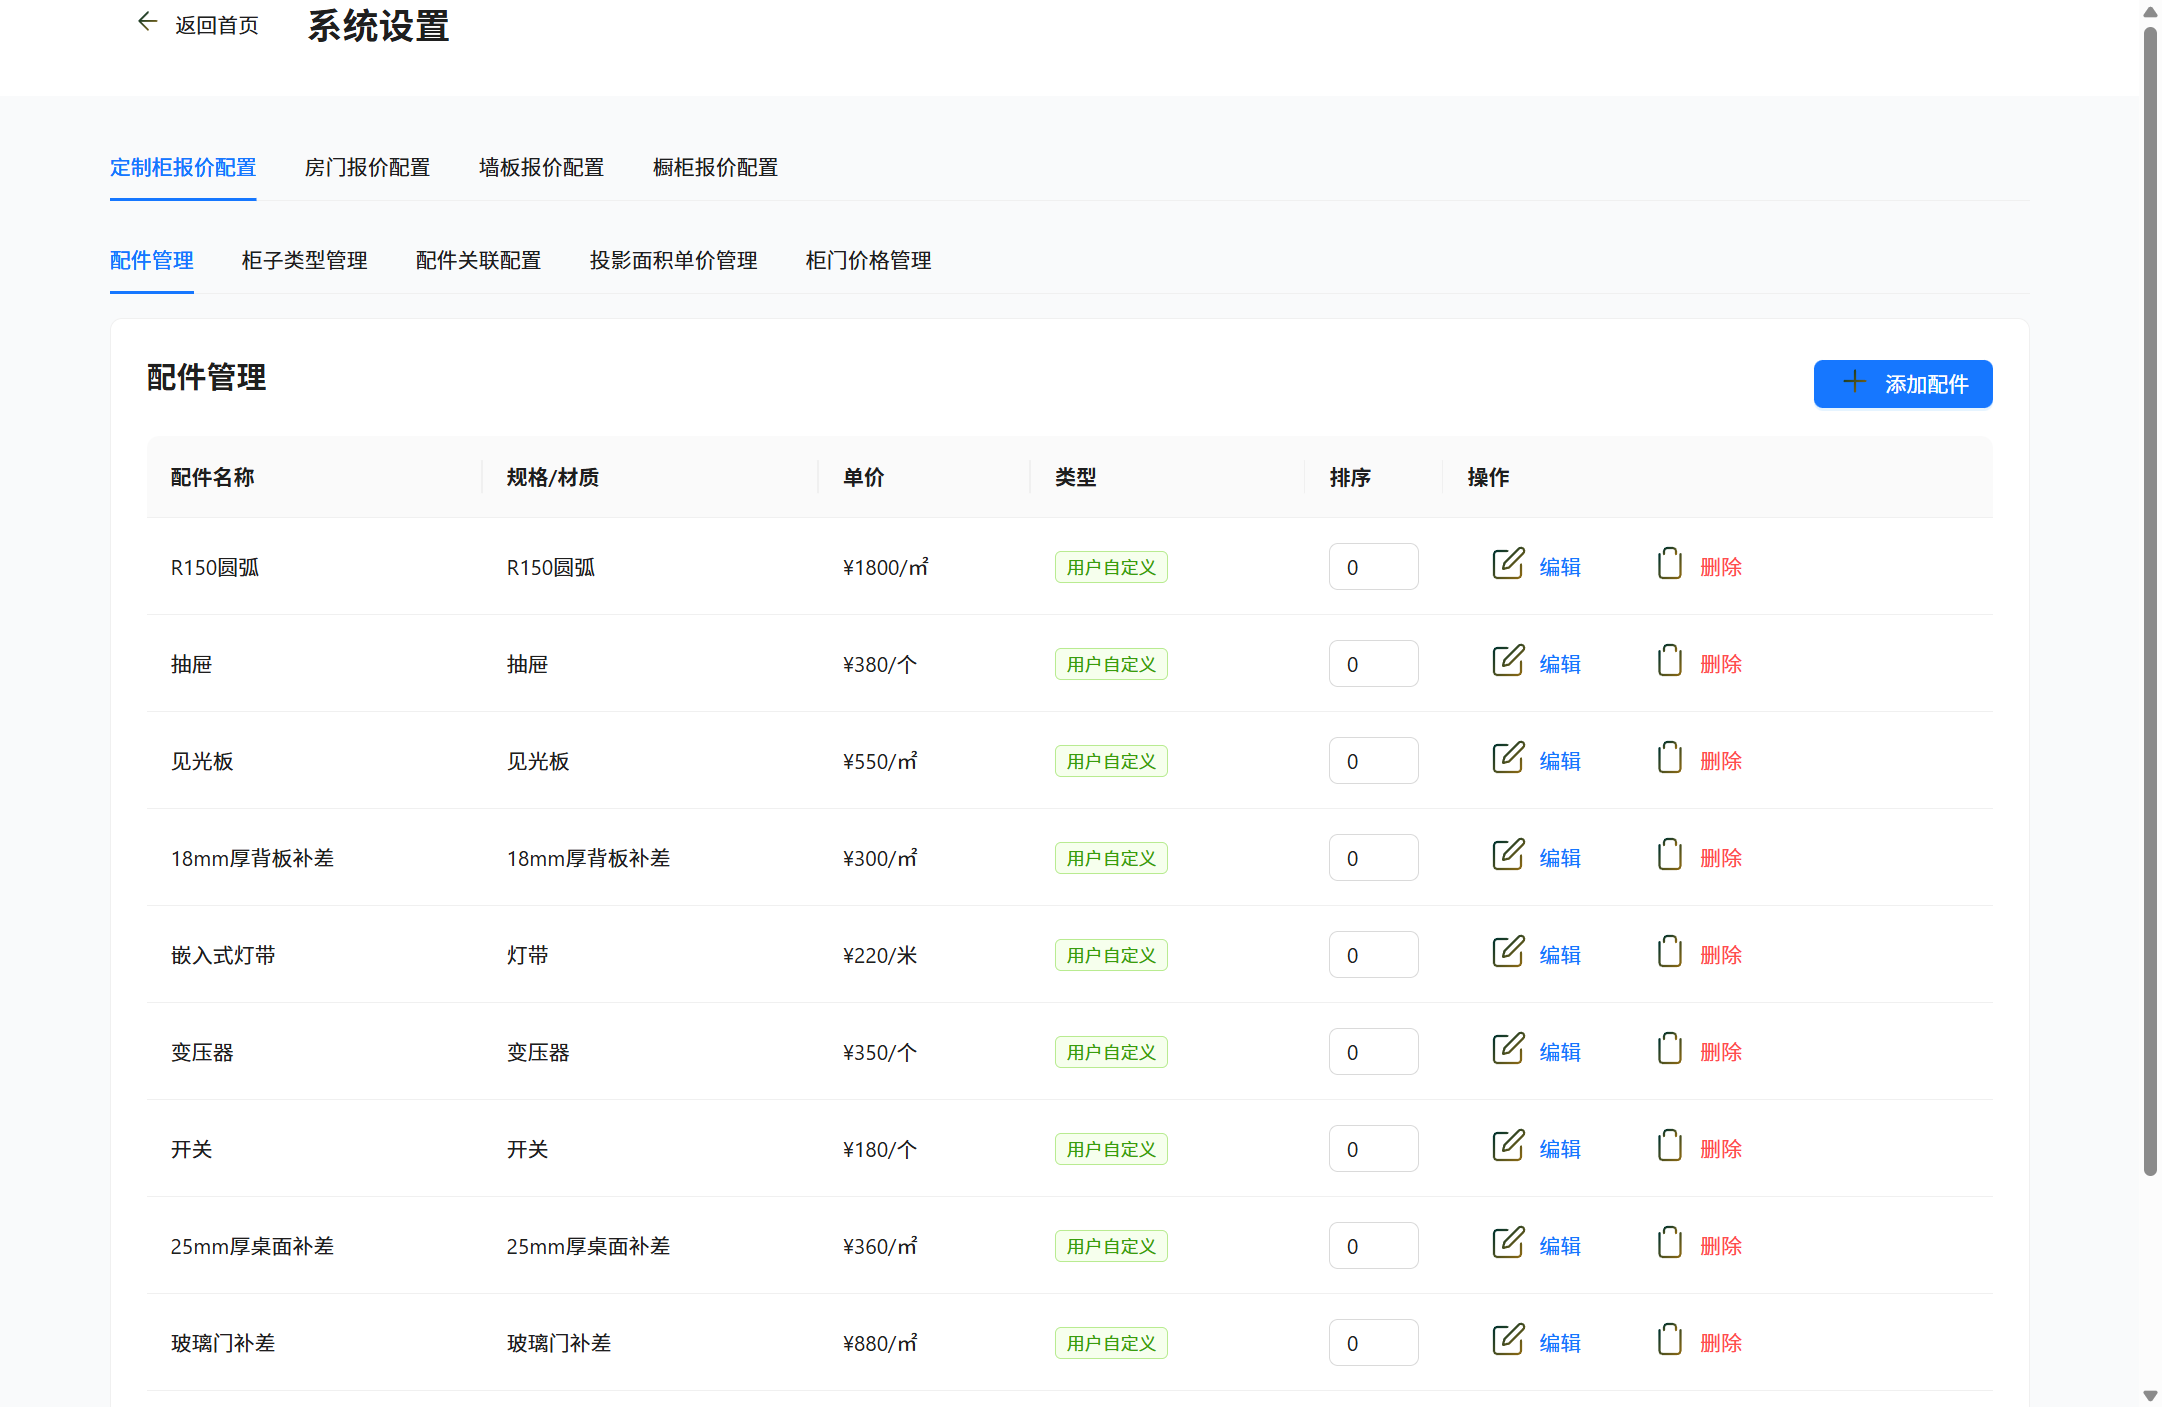Focus the sort order field for 抽屉

pos(1373,664)
